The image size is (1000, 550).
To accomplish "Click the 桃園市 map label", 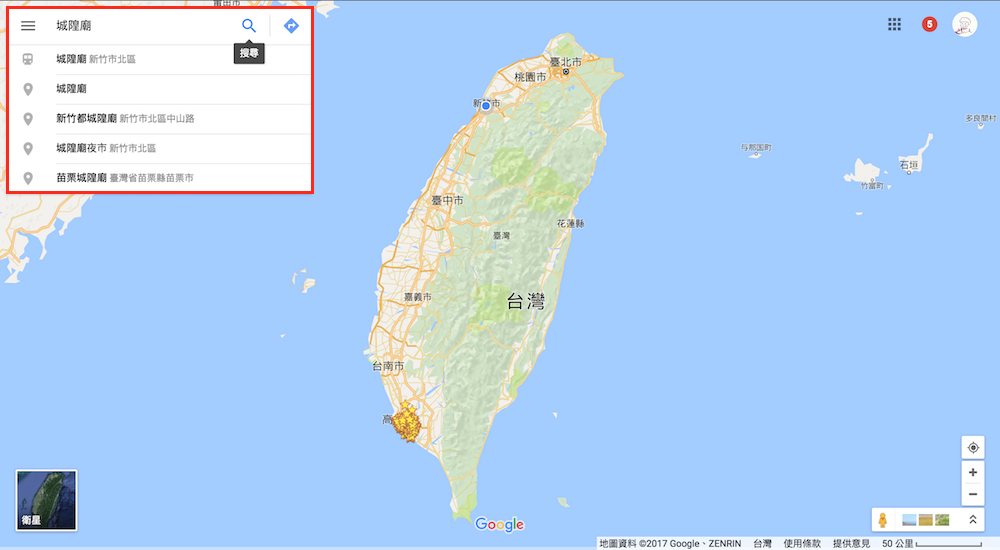I will [531, 77].
